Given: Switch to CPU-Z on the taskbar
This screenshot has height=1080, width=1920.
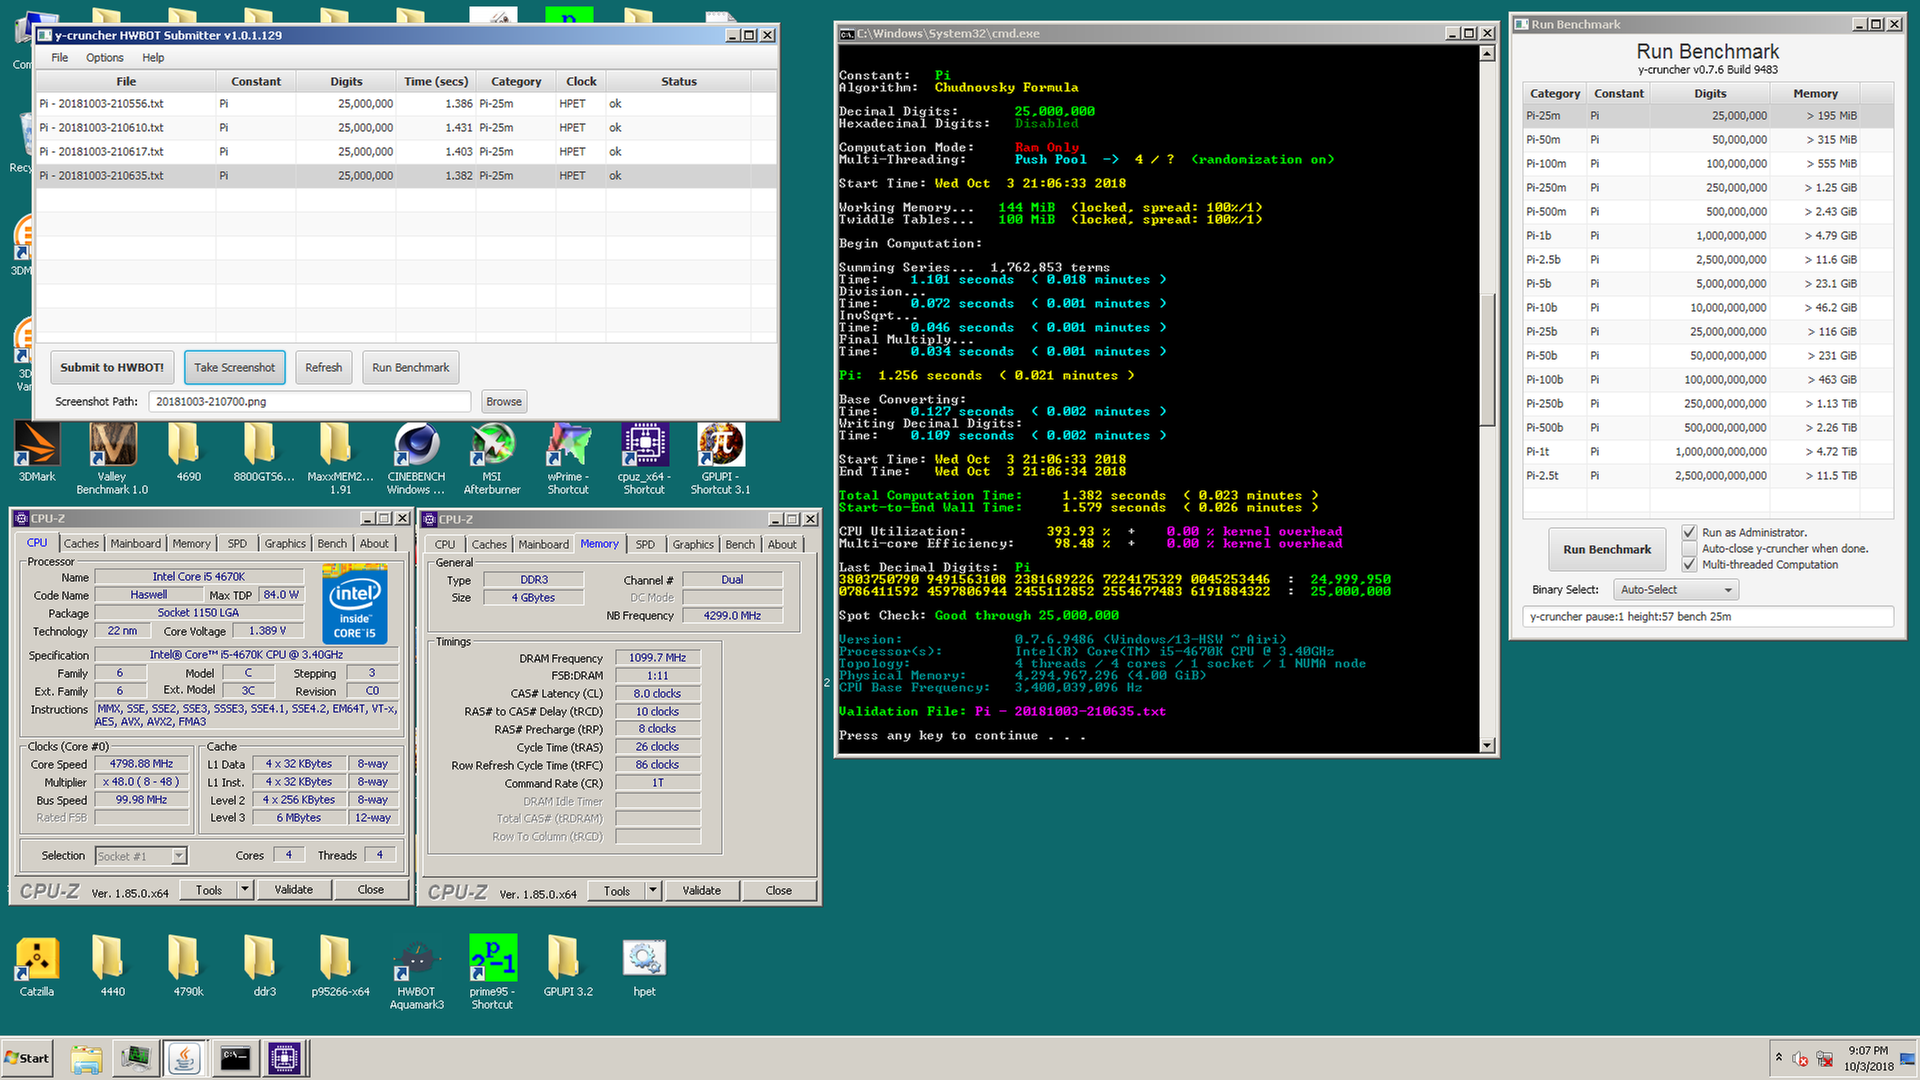Looking at the screenshot, I should pos(285,1058).
